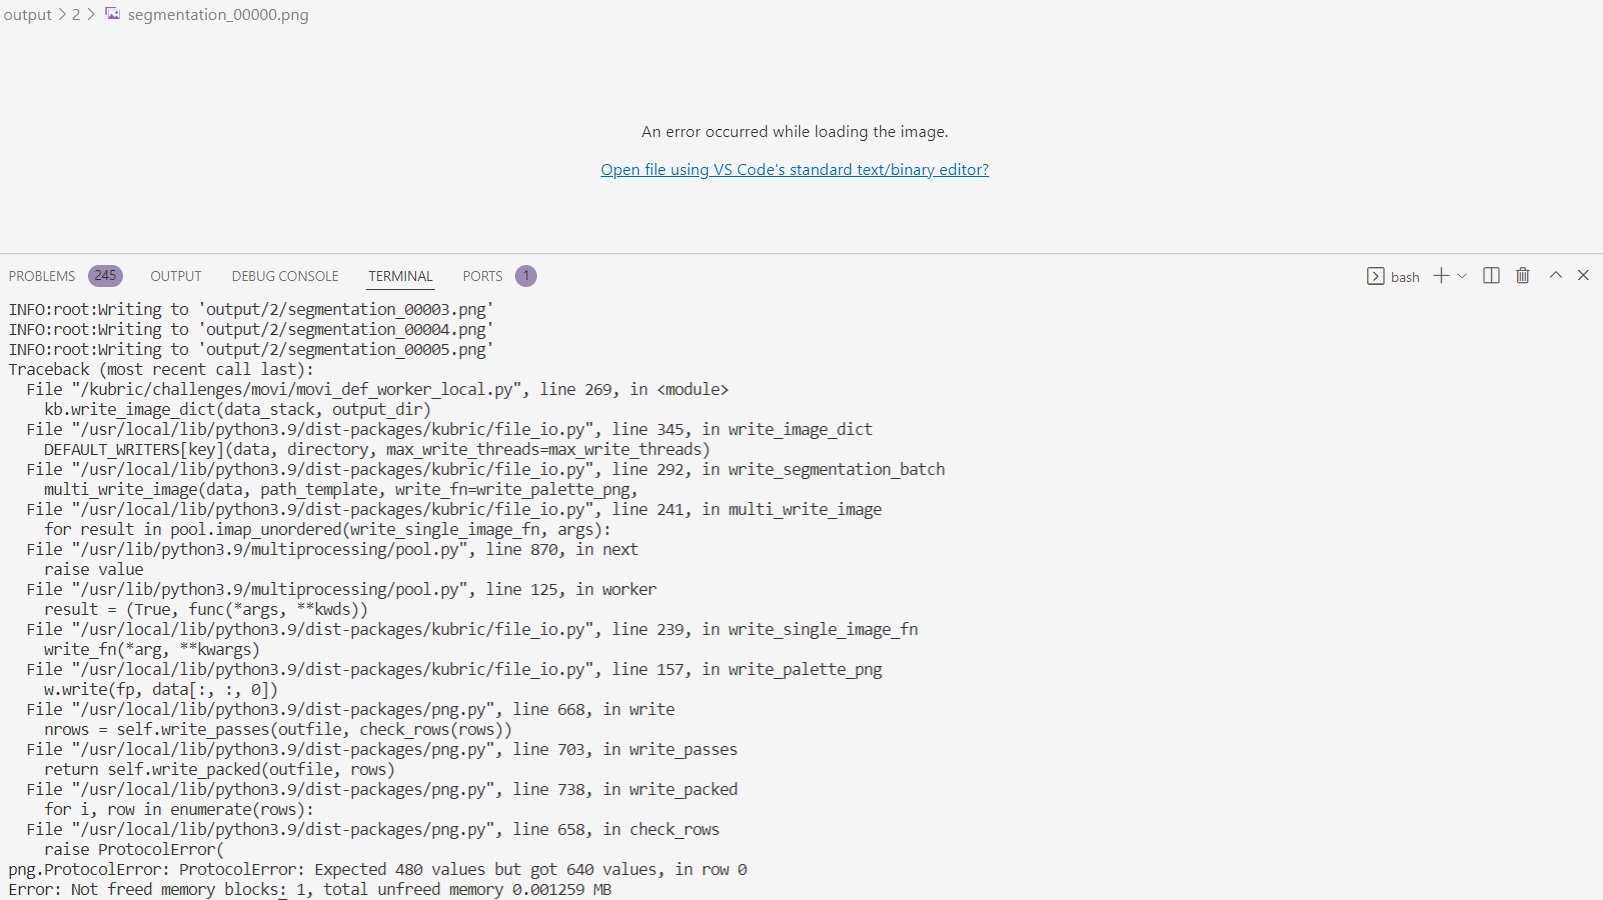View the PROBLEMS tab

coord(42,275)
